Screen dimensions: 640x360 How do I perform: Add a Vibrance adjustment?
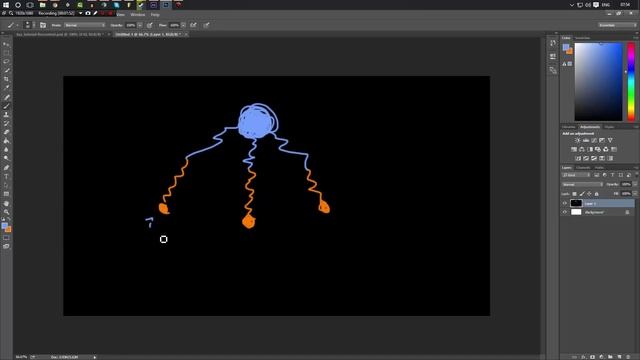point(610,140)
